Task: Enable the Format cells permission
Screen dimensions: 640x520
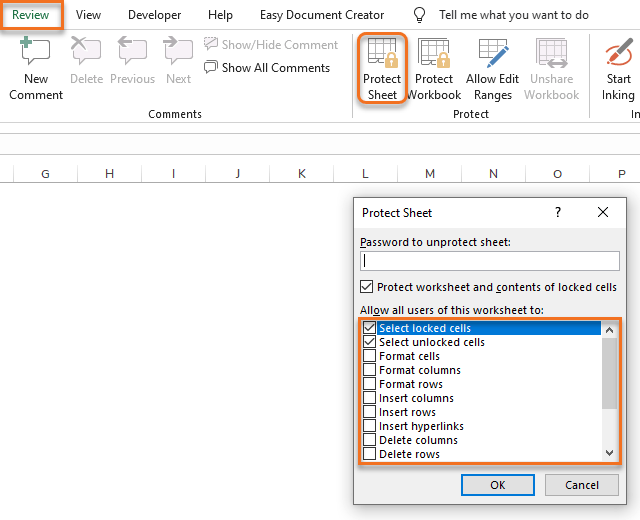Action: click(370, 356)
